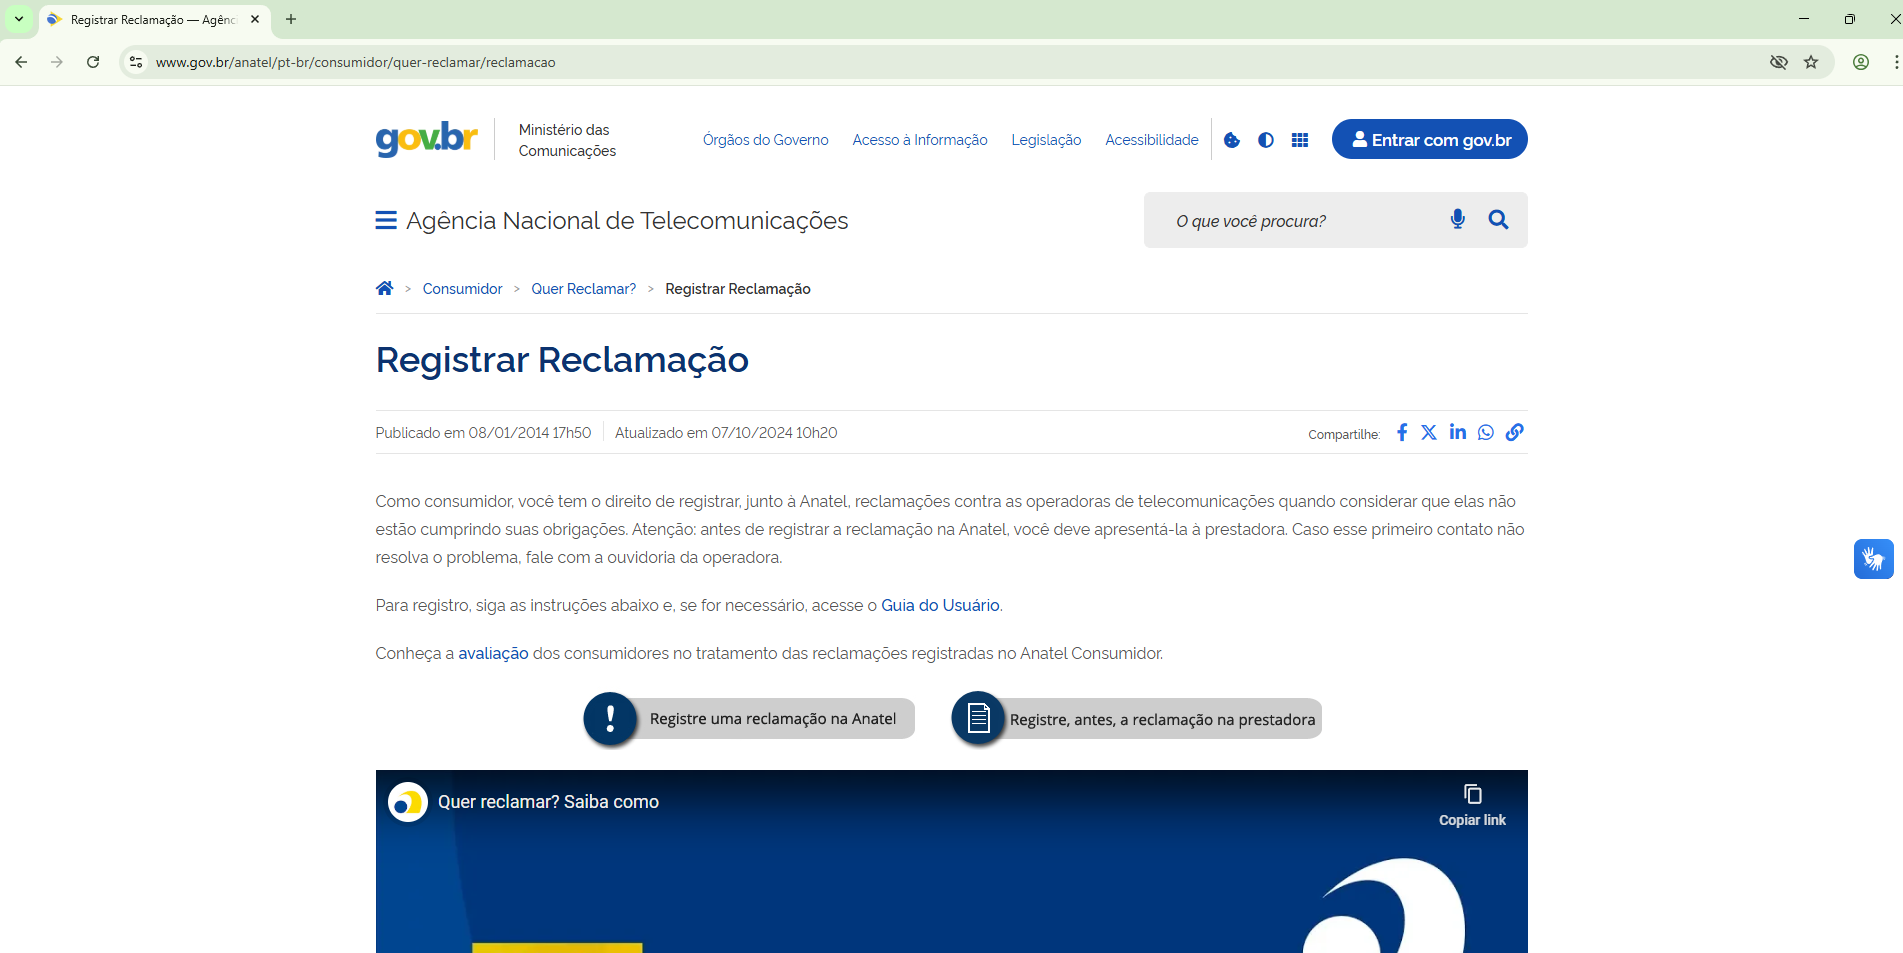Select the apps grid icon in the header
The width and height of the screenshot is (1903, 953).
1299,139
